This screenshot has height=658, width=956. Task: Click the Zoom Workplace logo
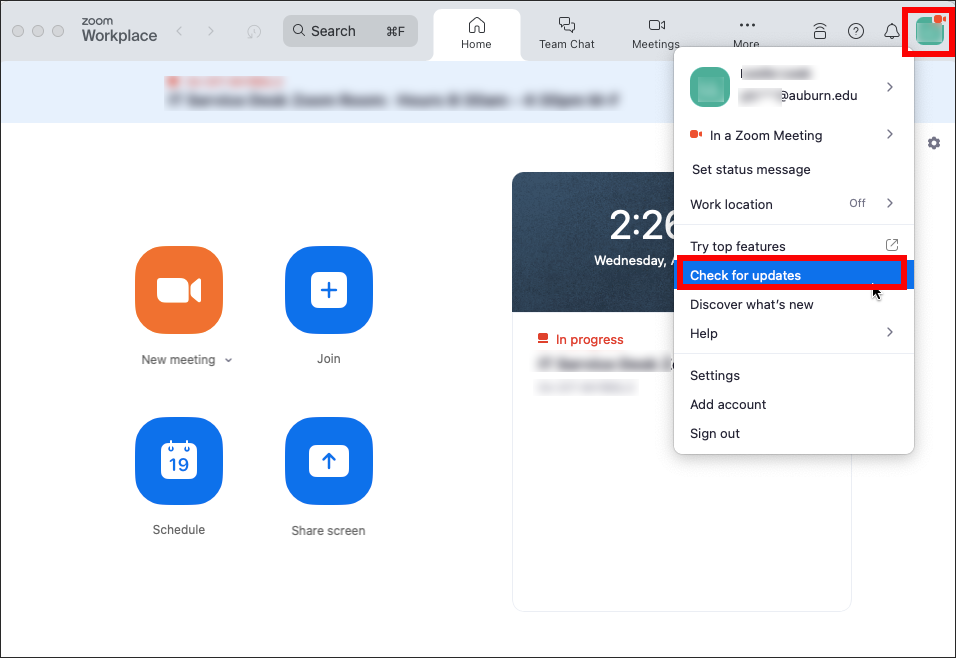120,30
